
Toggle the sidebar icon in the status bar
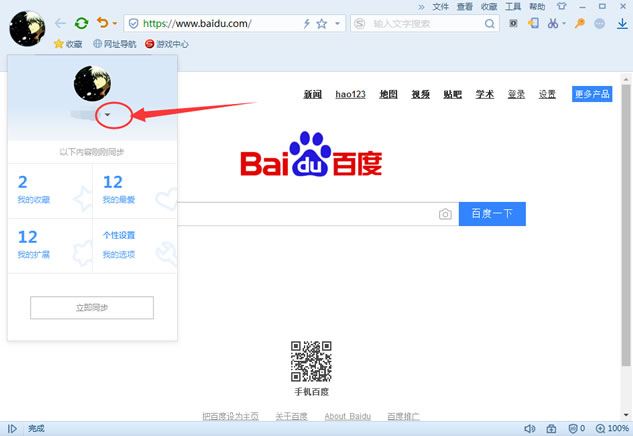coord(12,429)
